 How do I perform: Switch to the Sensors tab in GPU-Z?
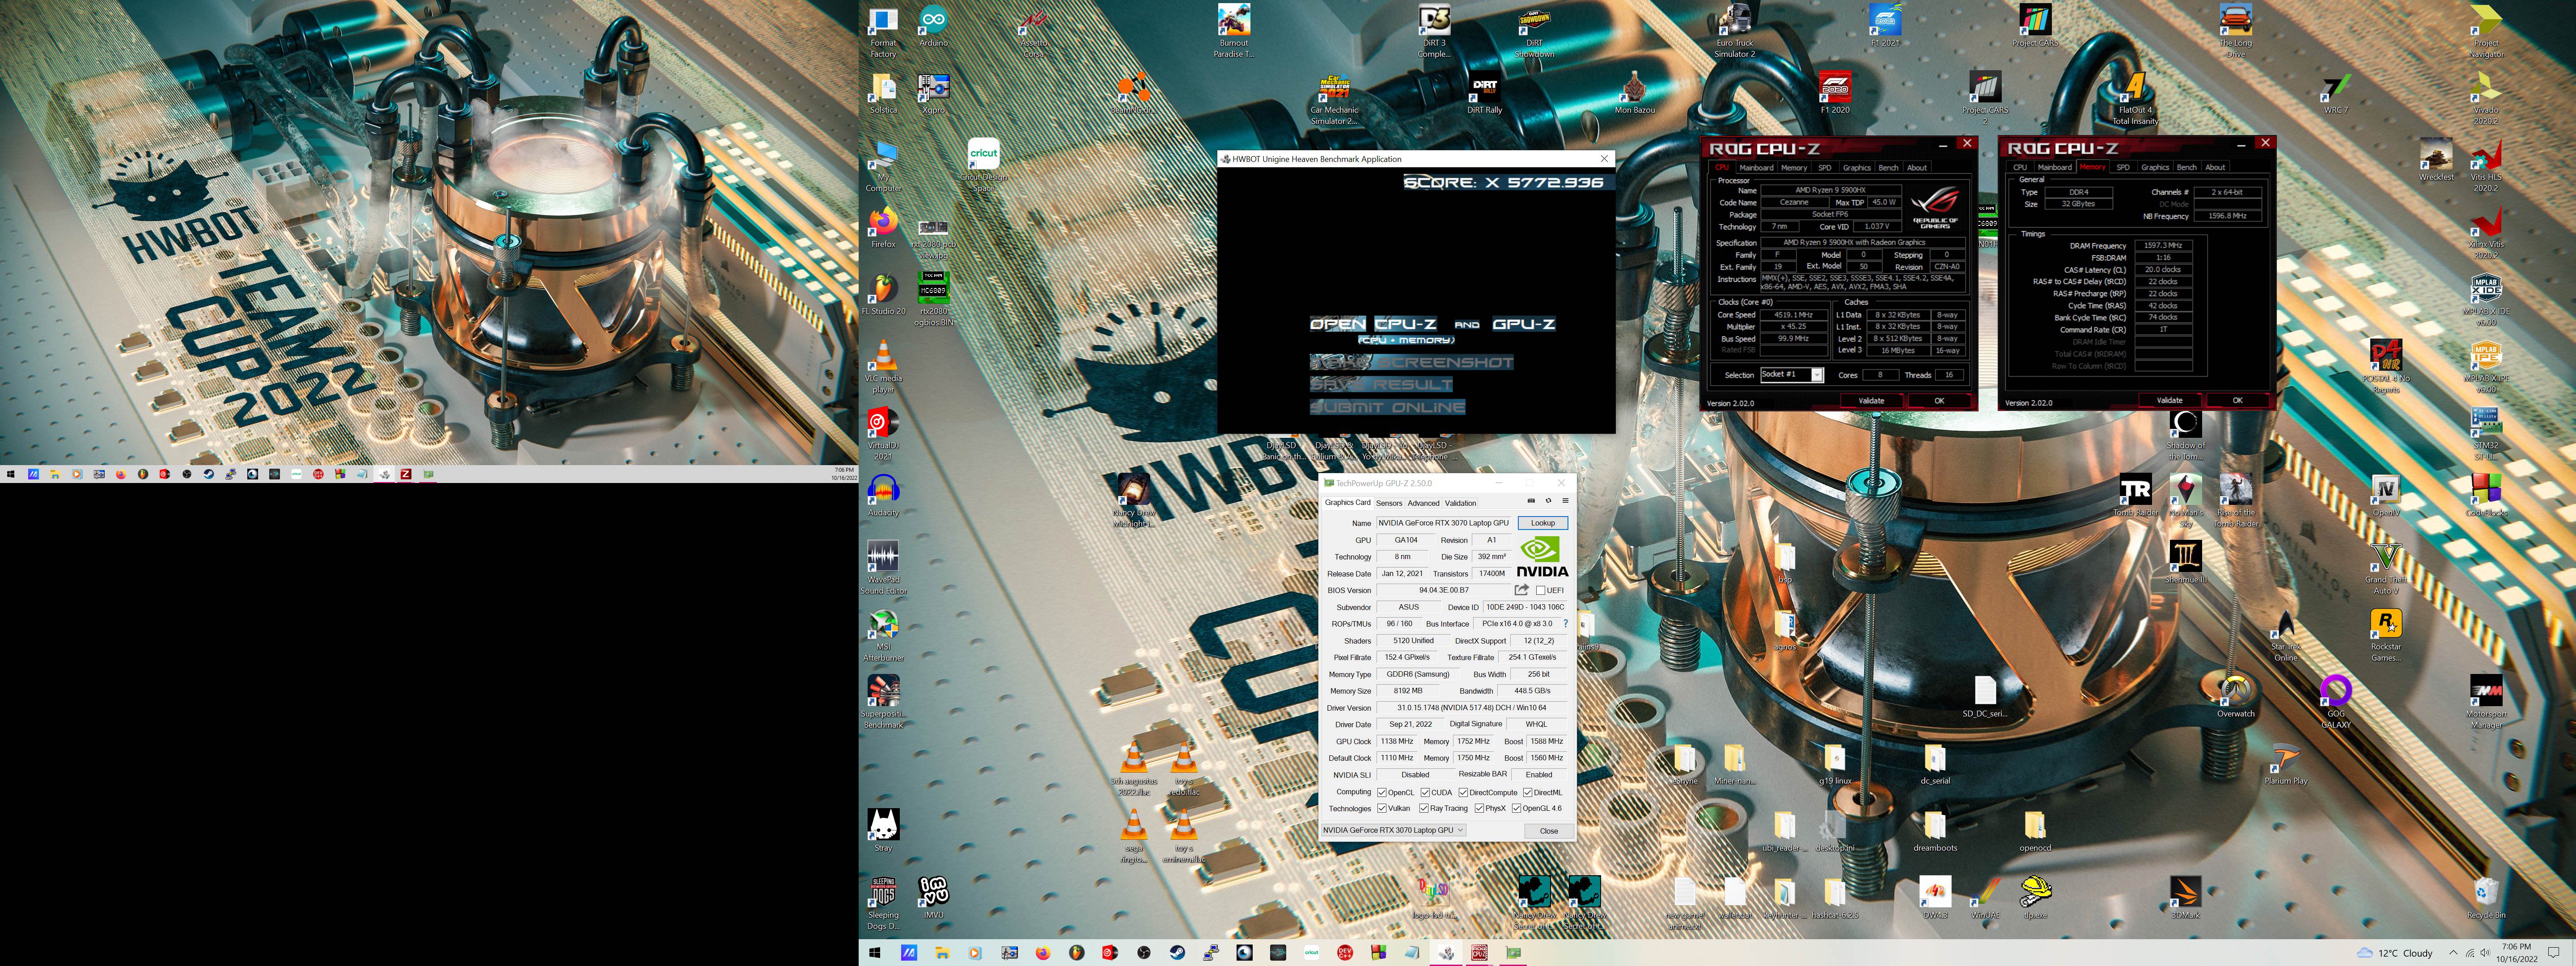(1389, 503)
